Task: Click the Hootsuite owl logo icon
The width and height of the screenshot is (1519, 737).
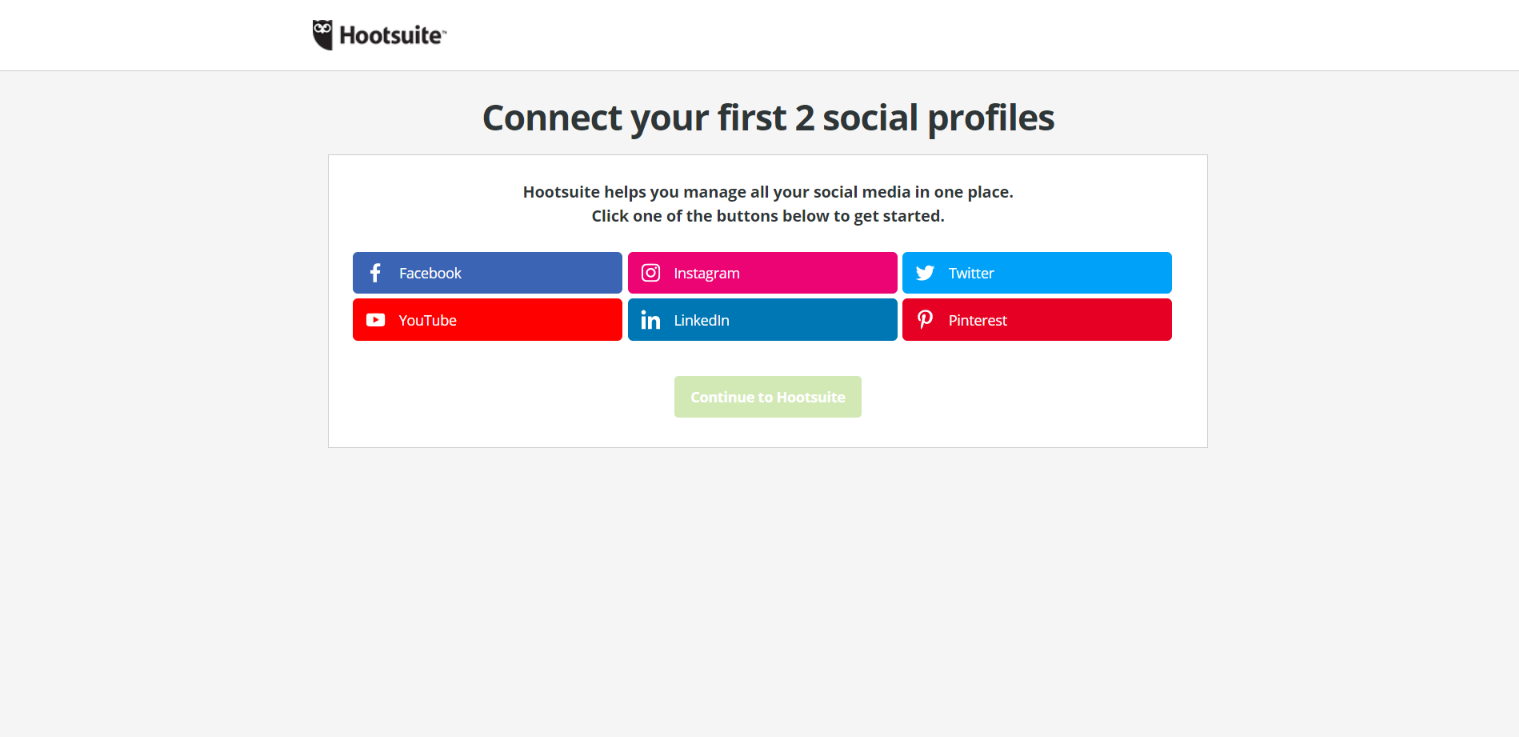Action: point(322,35)
